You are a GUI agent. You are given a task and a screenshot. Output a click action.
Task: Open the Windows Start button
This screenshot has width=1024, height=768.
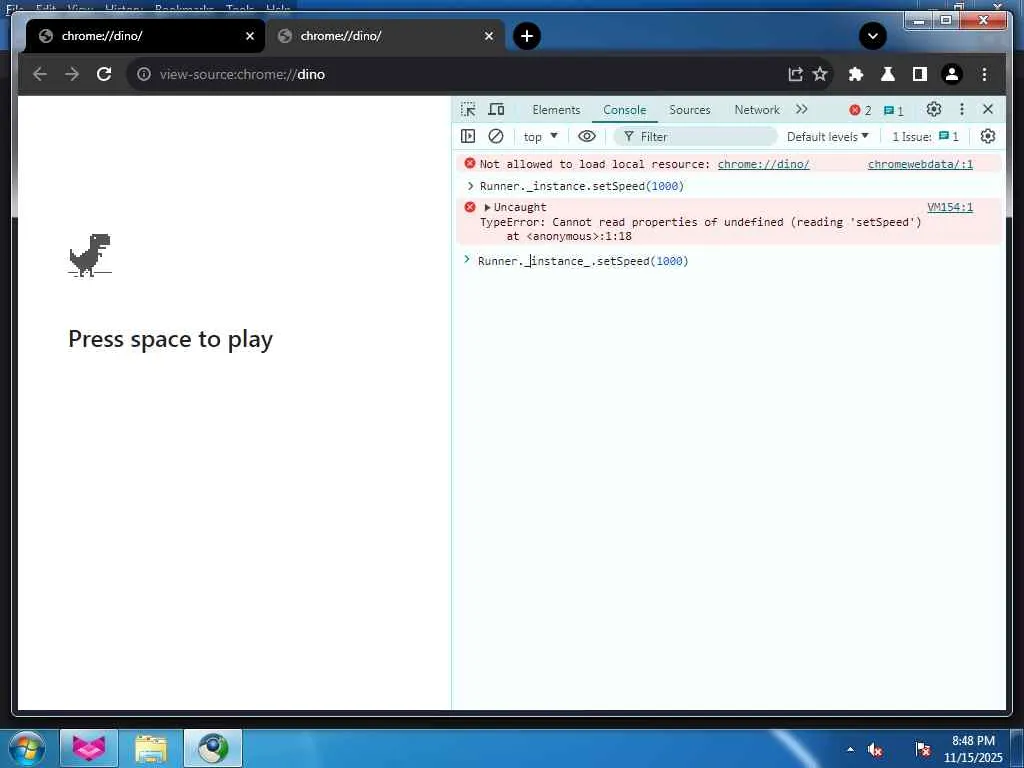tap(26, 748)
